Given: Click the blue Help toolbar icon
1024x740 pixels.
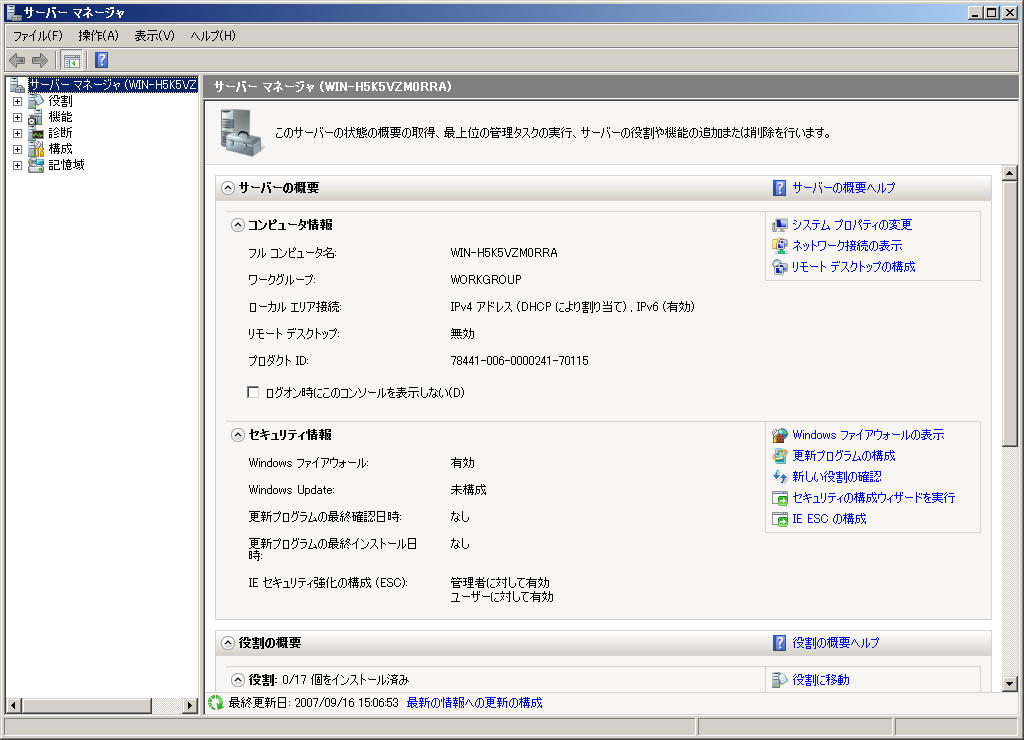Looking at the screenshot, I should tap(101, 60).
